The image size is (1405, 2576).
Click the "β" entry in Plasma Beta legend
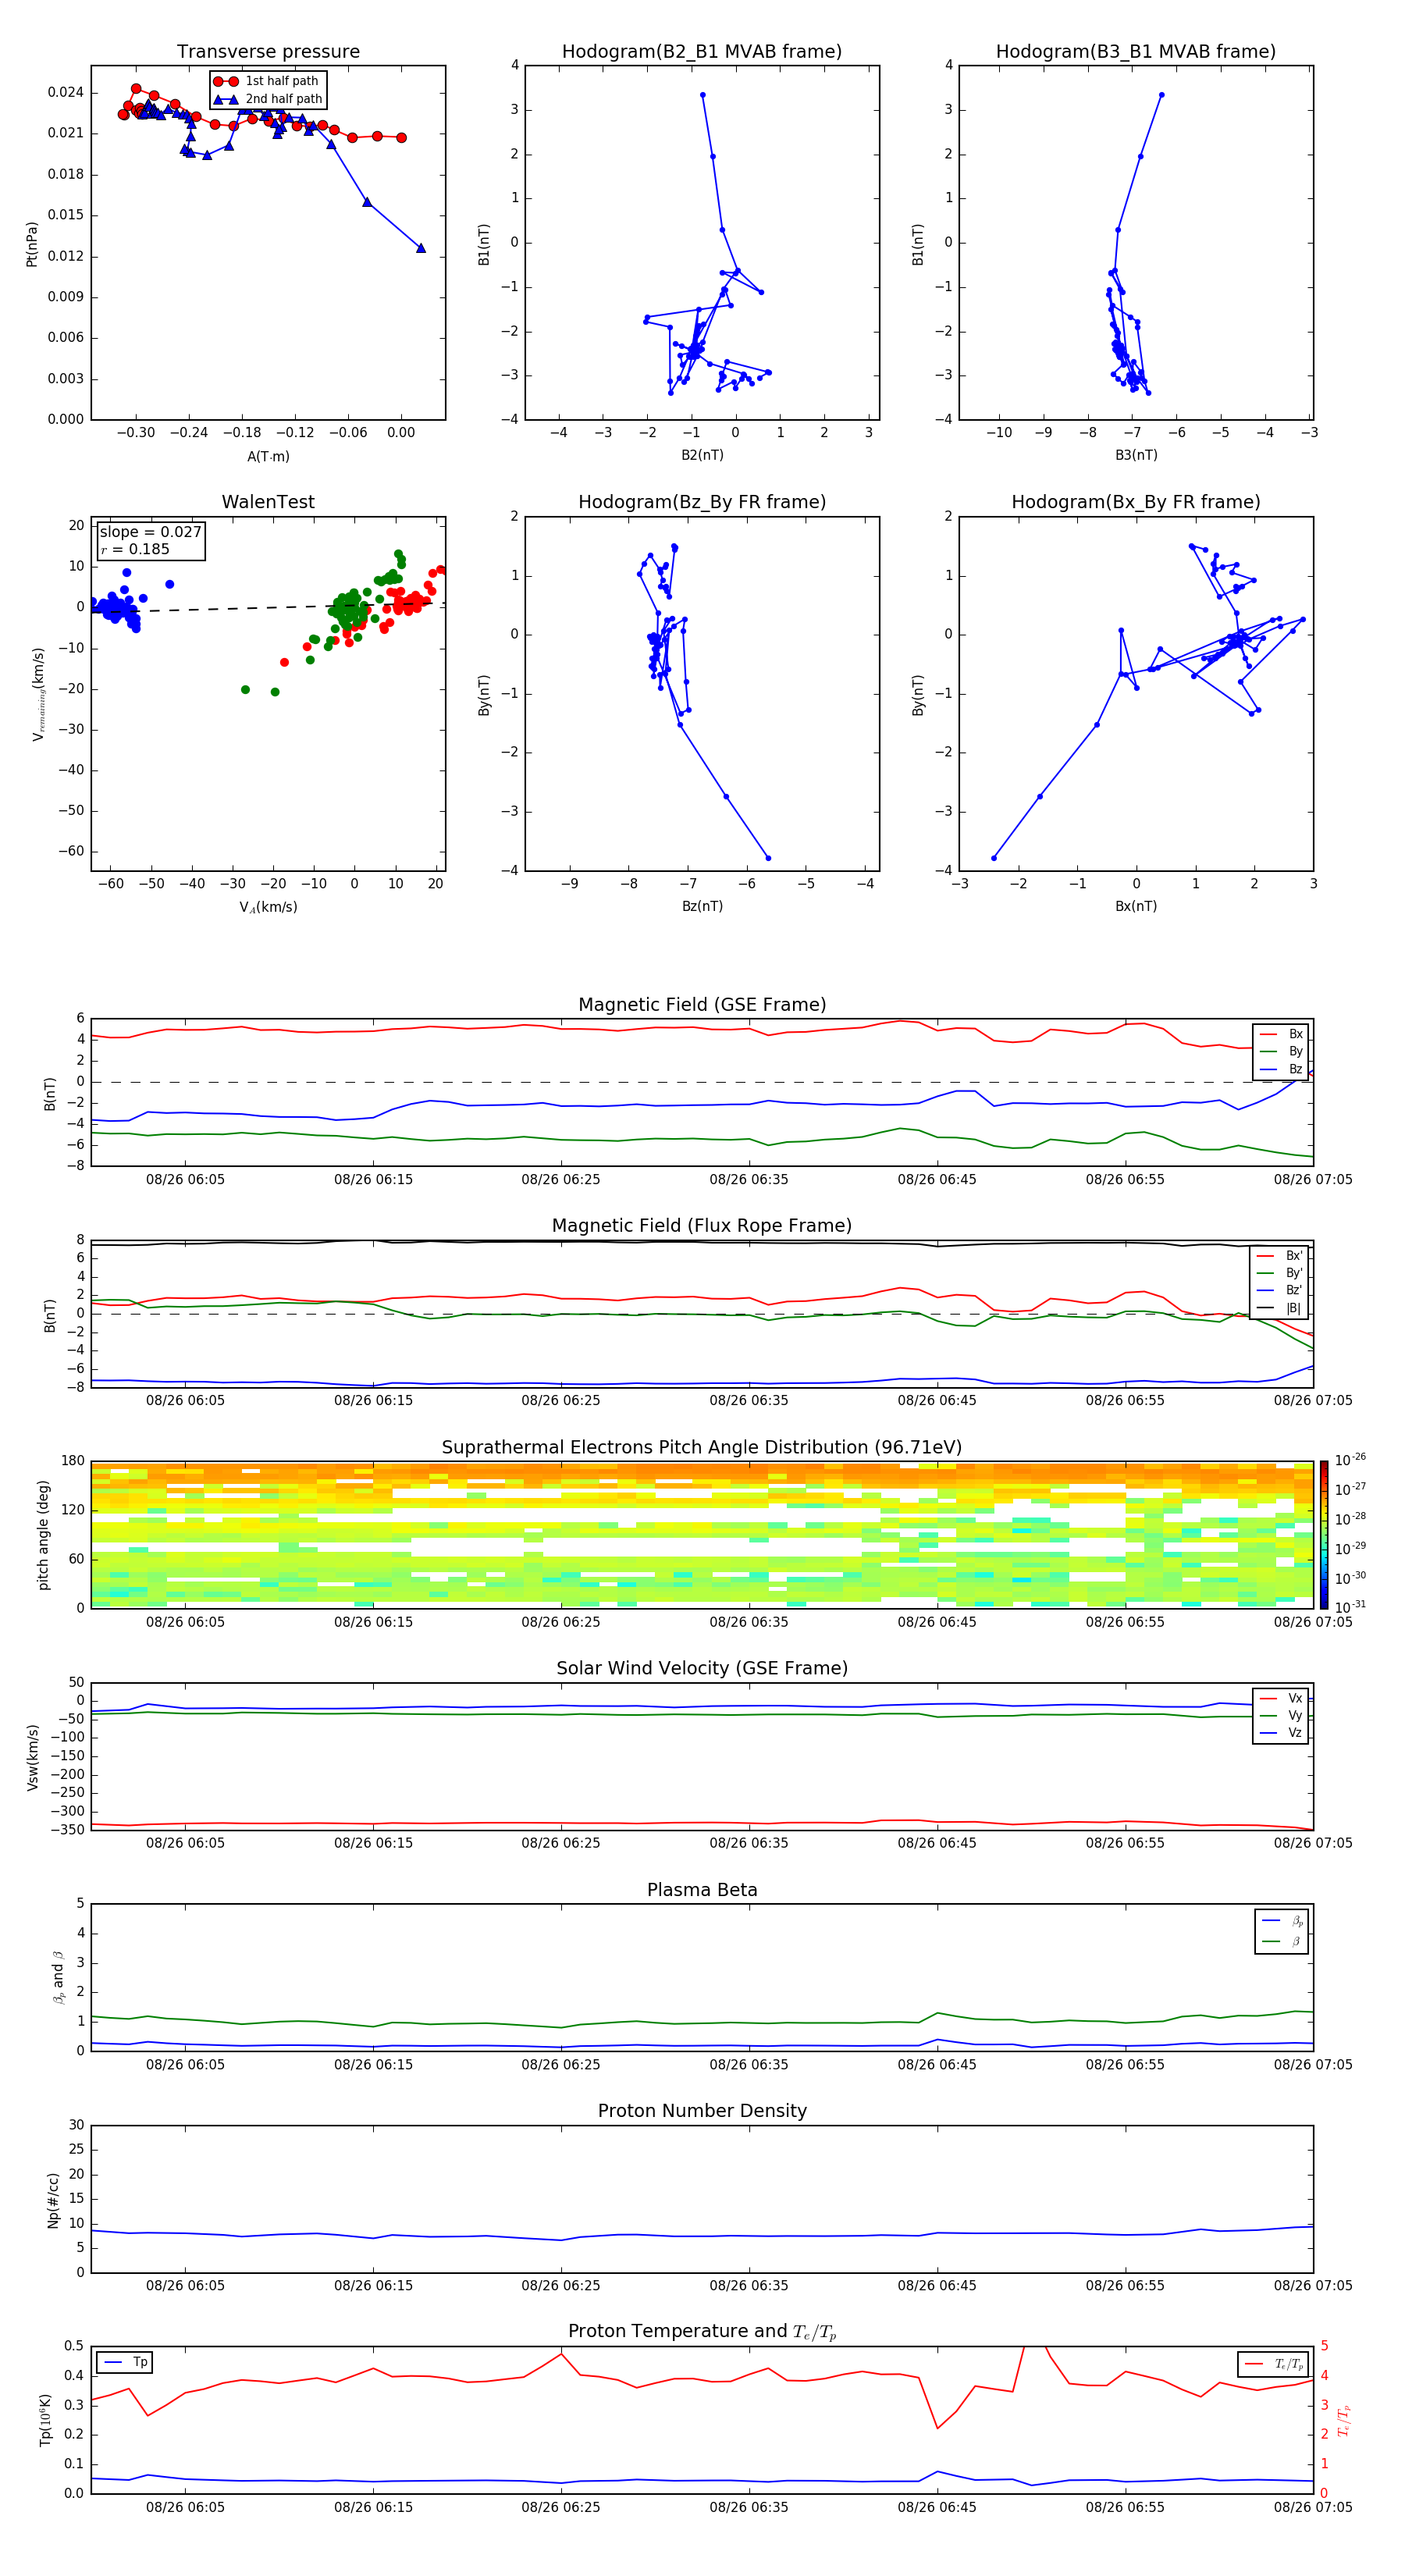pos(1282,1941)
